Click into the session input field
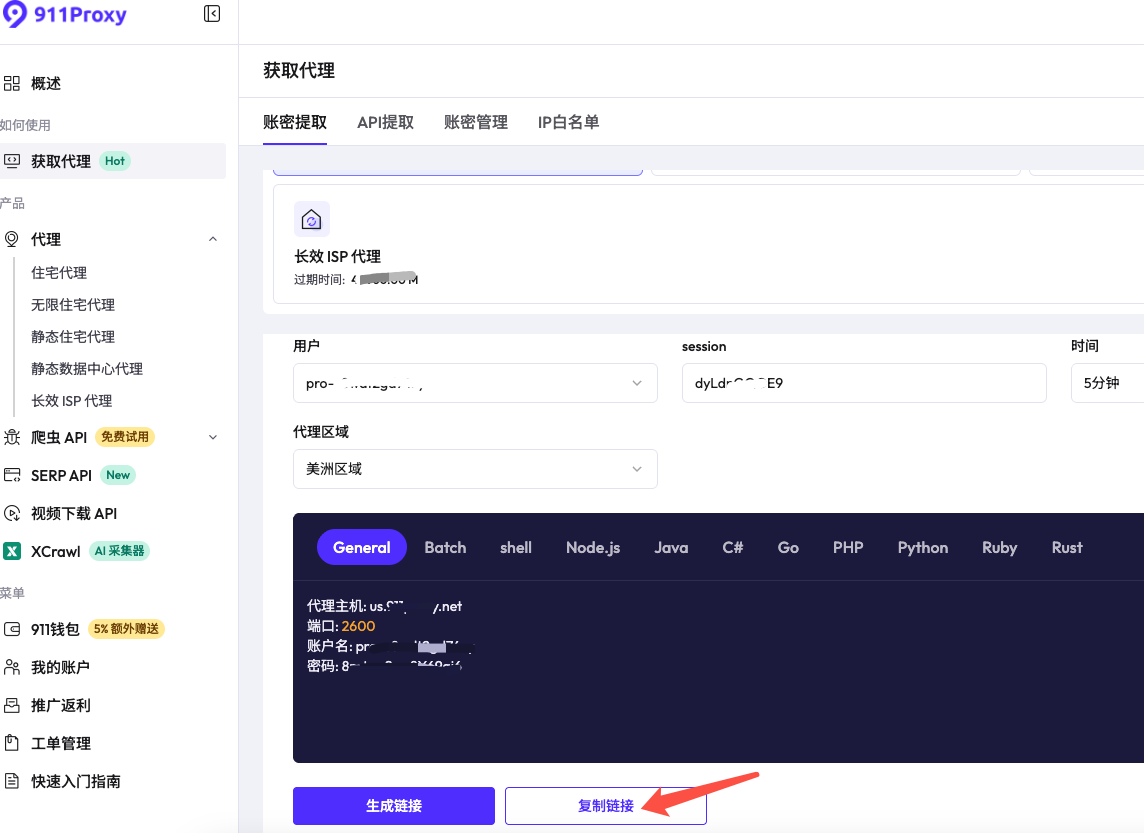The width and height of the screenshot is (1144, 833). pos(864,383)
